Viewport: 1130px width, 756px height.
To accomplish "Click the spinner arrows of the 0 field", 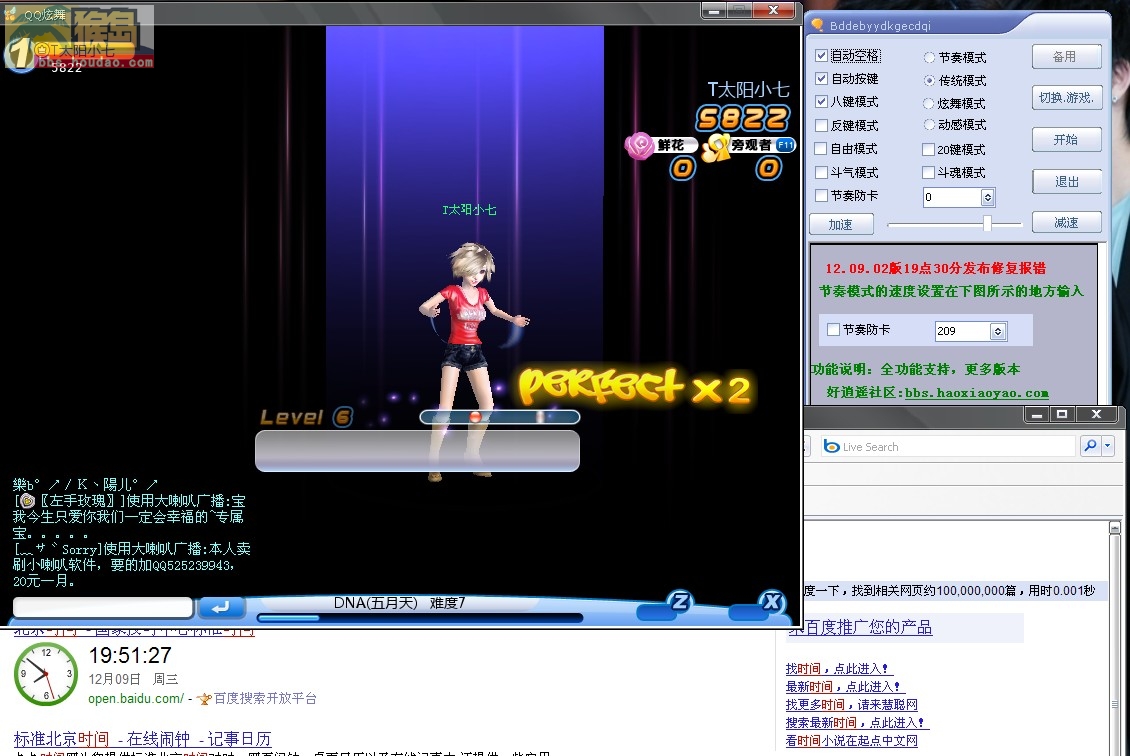I will coord(987,197).
